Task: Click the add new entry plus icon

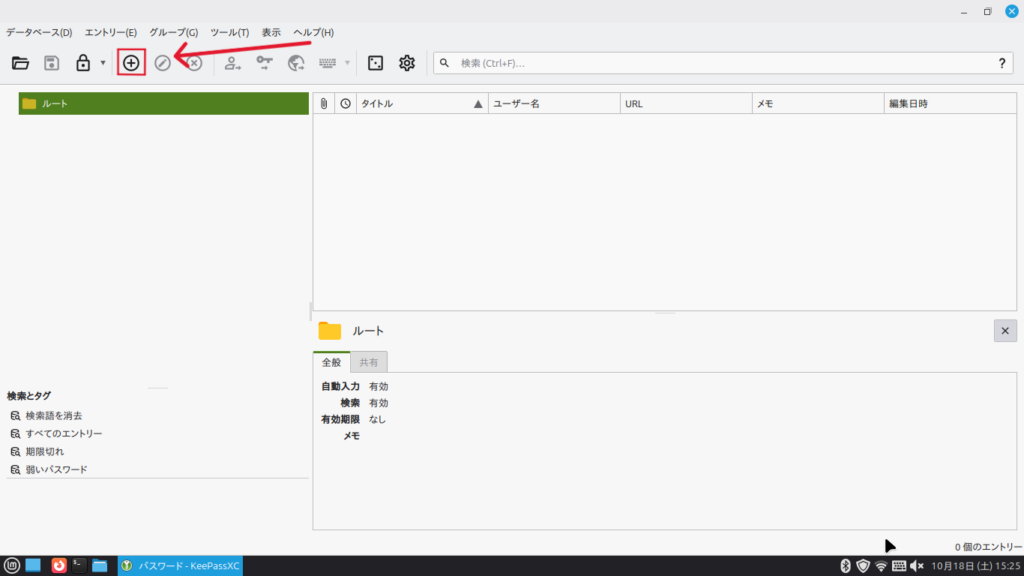Action: point(131,63)
